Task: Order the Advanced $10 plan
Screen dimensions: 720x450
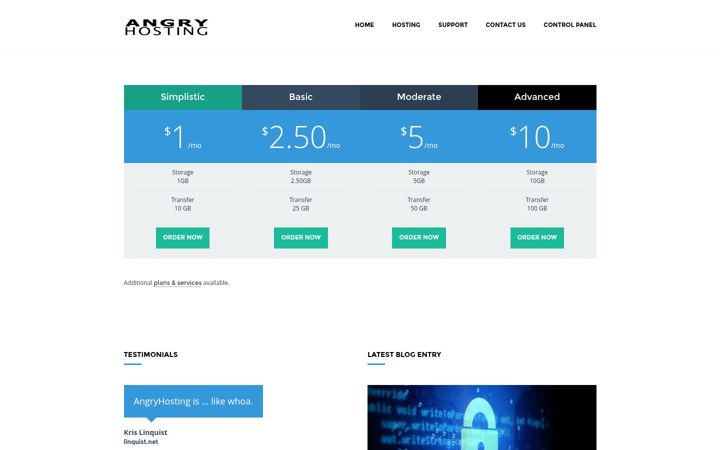Action: click(537, 238)
